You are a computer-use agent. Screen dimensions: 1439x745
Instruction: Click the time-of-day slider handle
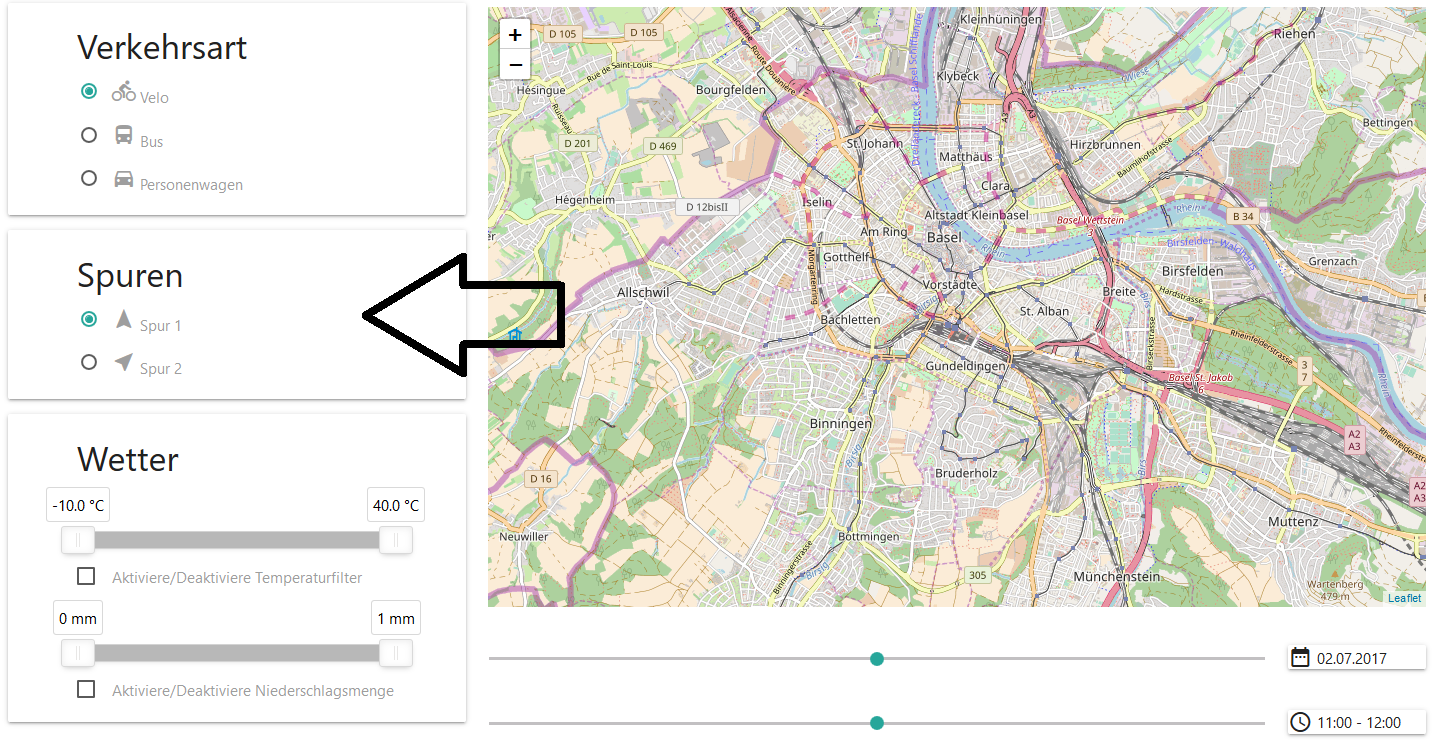pyautogui.click(x=877, y=723)
